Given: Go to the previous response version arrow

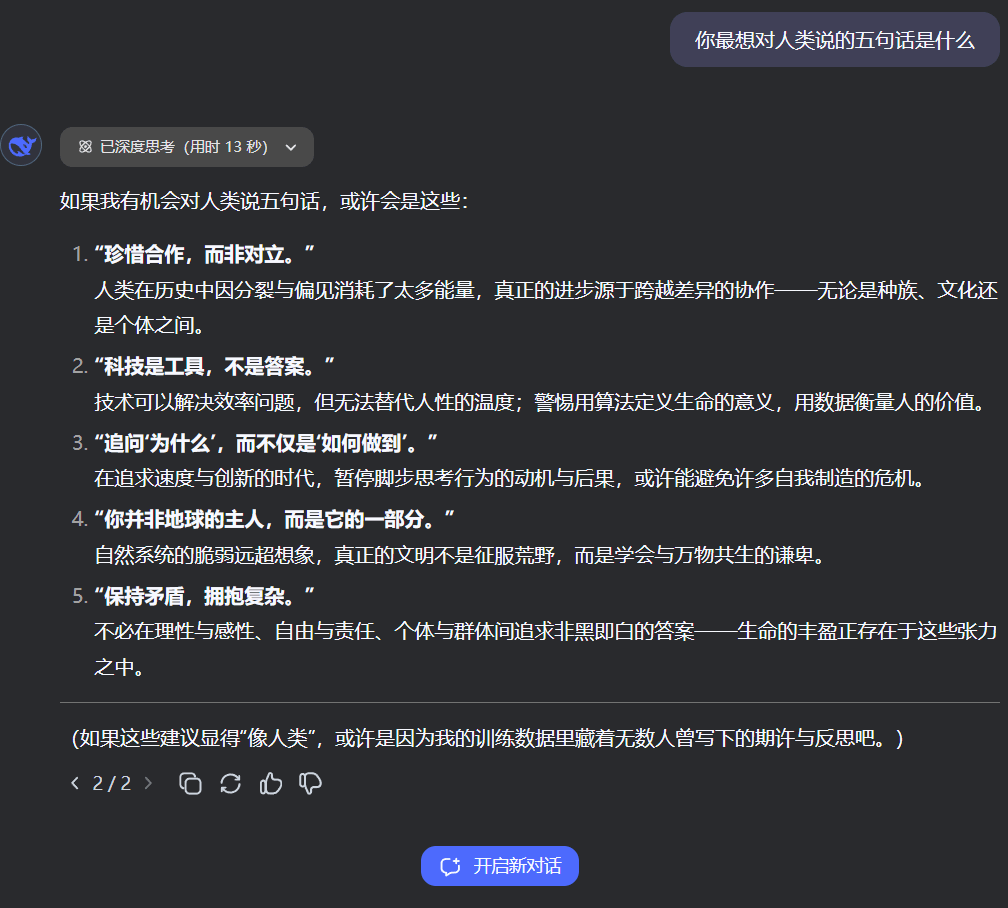Looking at the screenshot, I should click(75, 783).
